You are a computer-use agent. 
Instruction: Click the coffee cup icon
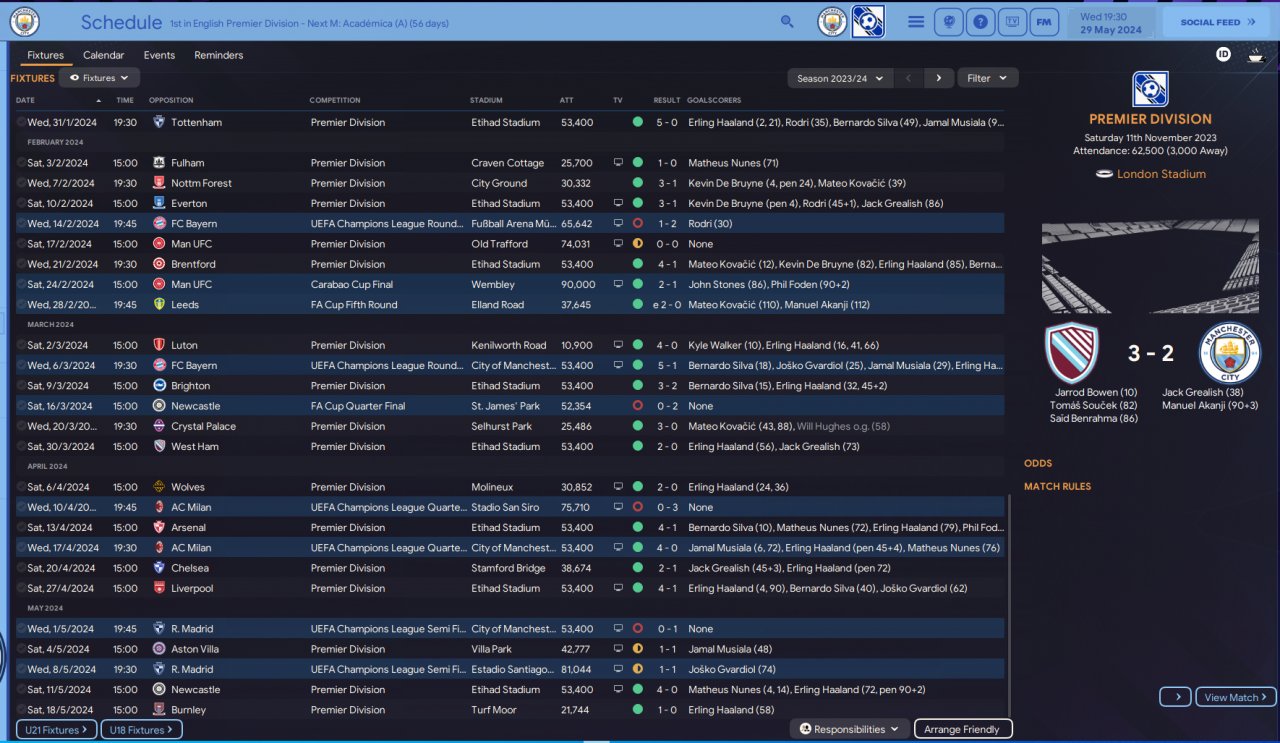(x=1255, y=56)
